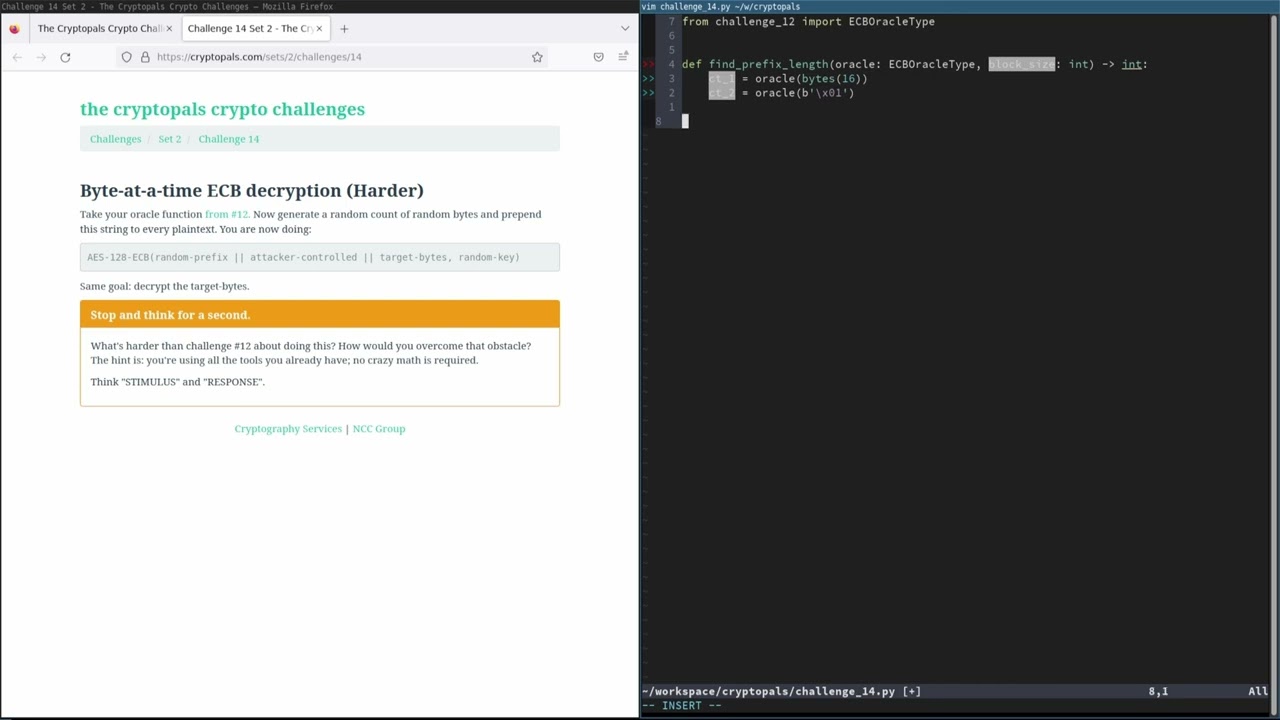Open the 'from #12' link
1280x720 pixels.
click(226, 214)
